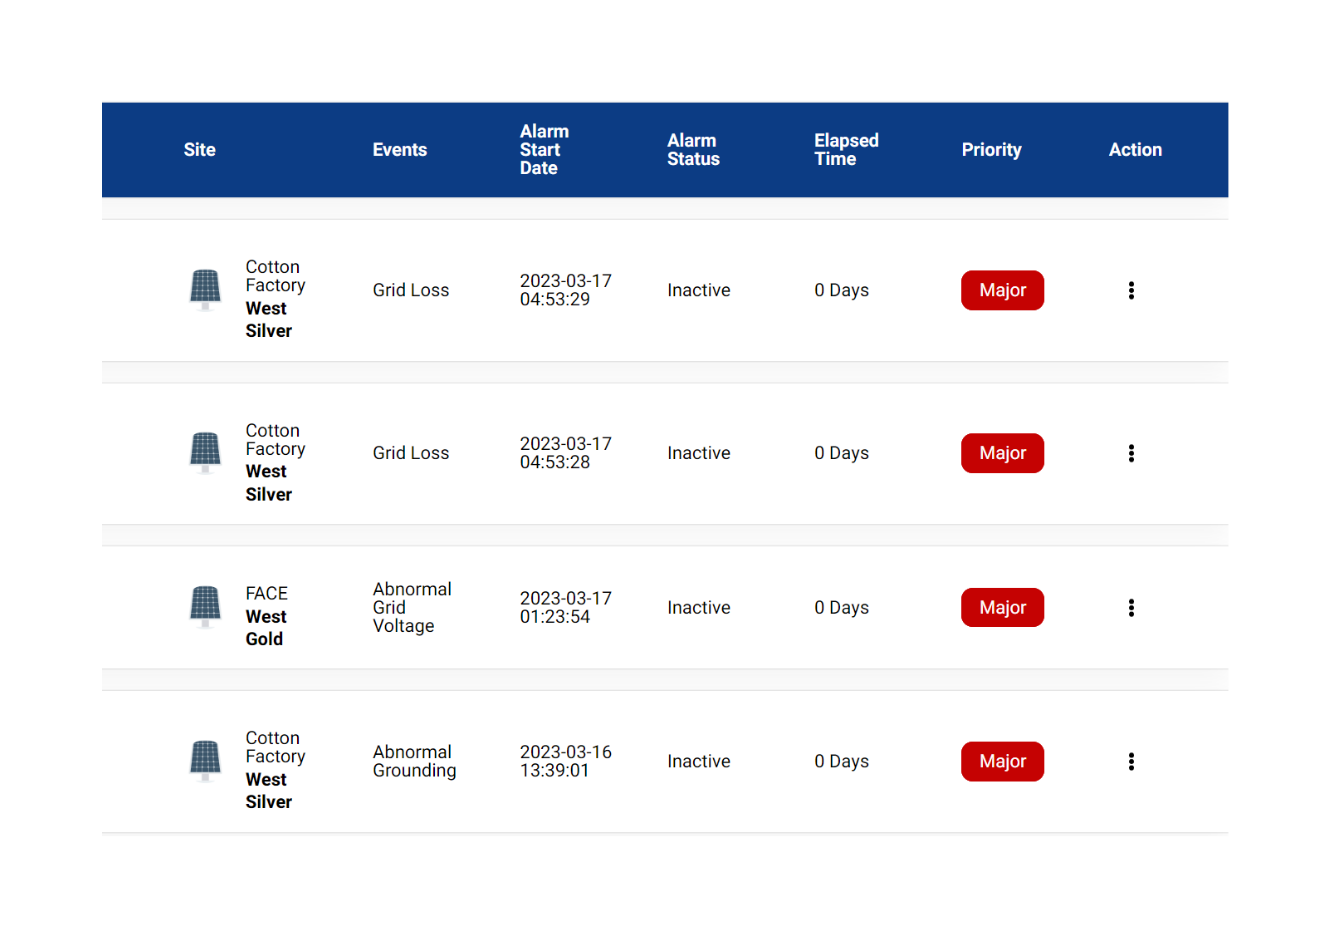
Task: Click Major badge for 04:53:28 Grid Loss alarm
Action: tap(1002, 453)
